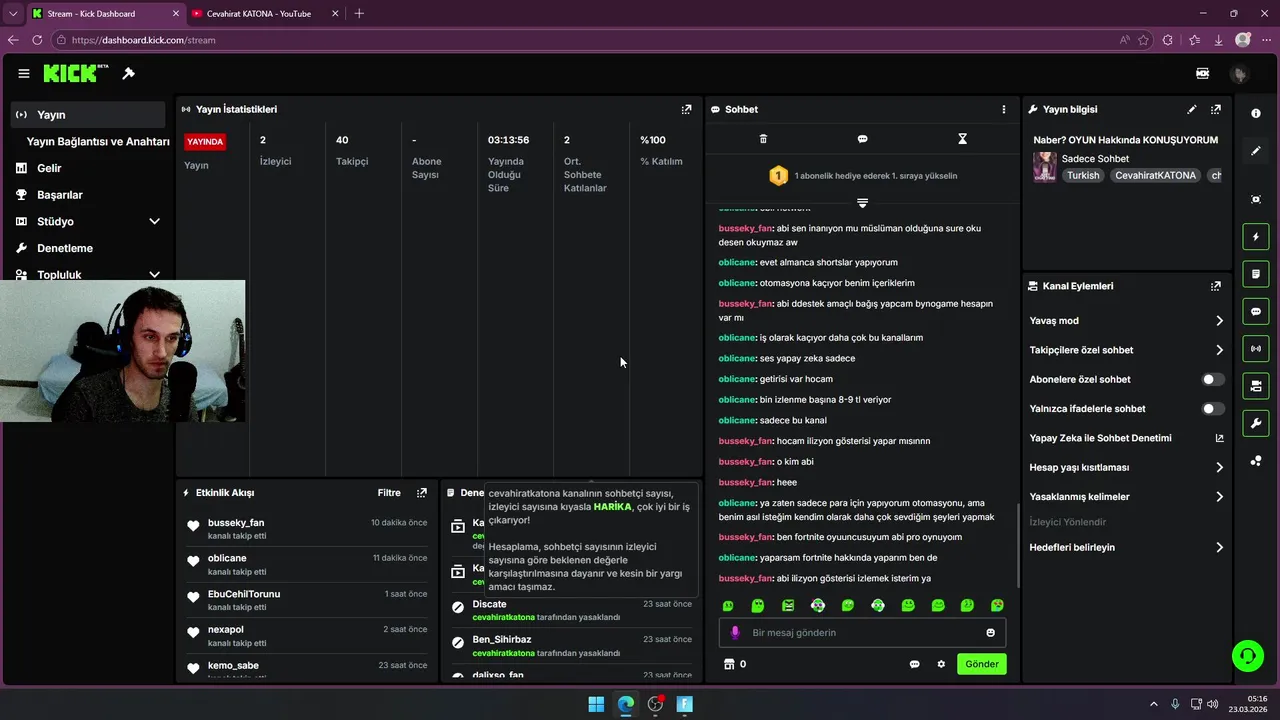
Task: Click the Turkish tag chip
Action: pos(1083,175)
